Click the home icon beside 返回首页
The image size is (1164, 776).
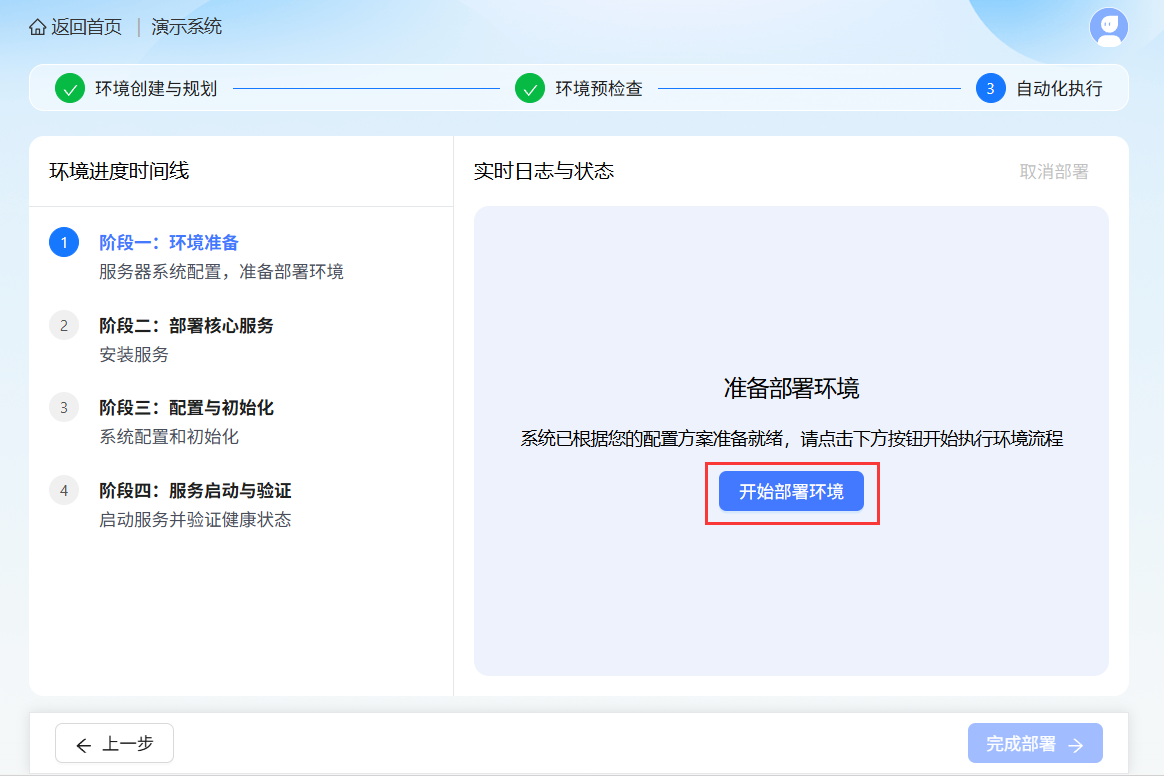[x=37, y=27]
